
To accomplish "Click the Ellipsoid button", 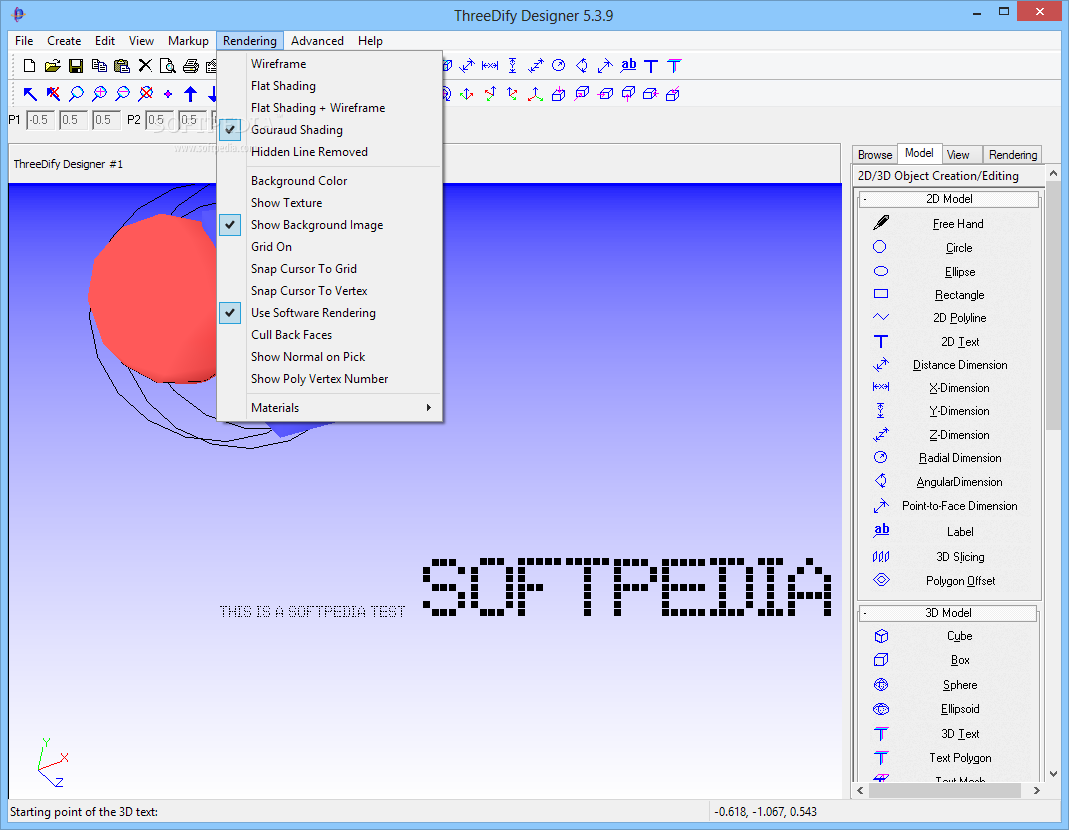I will [x=959, y=709].
